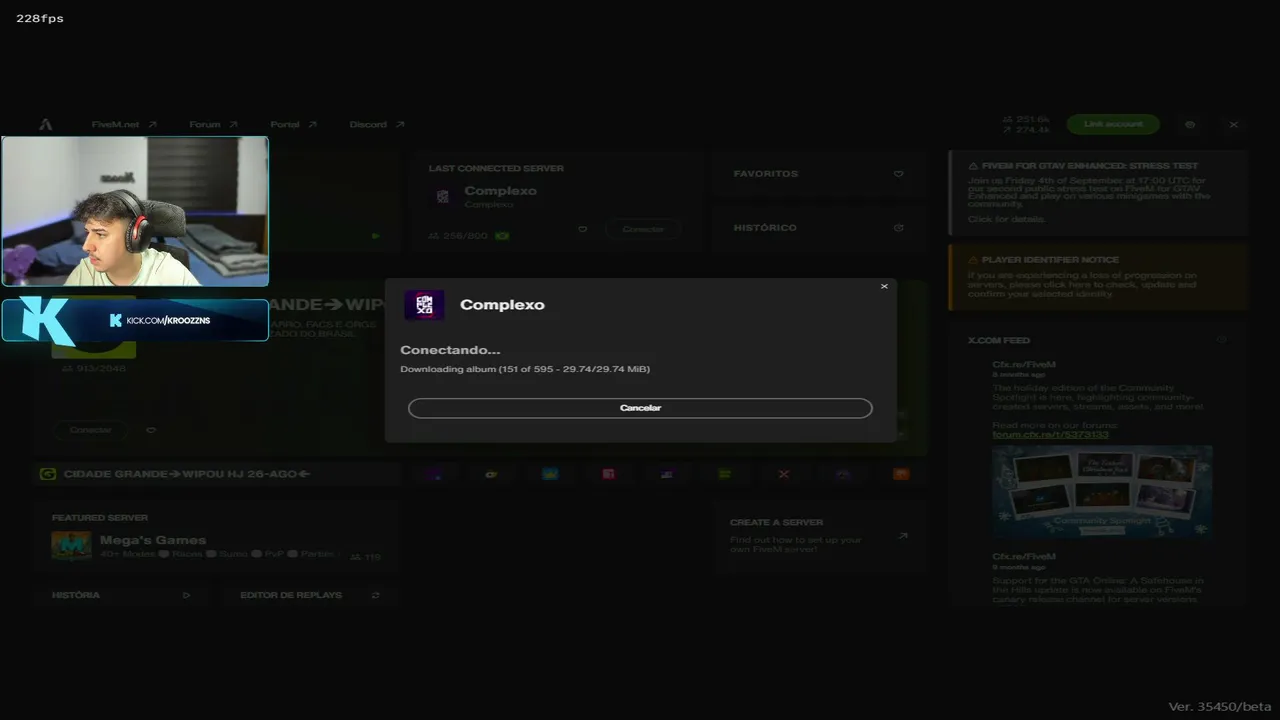Screen dimensions: 1280x720
Task: Select the Cidade Grande WIPOU HJ 26-AGO row
Action: pyautogui.click(x=215, y=474)
